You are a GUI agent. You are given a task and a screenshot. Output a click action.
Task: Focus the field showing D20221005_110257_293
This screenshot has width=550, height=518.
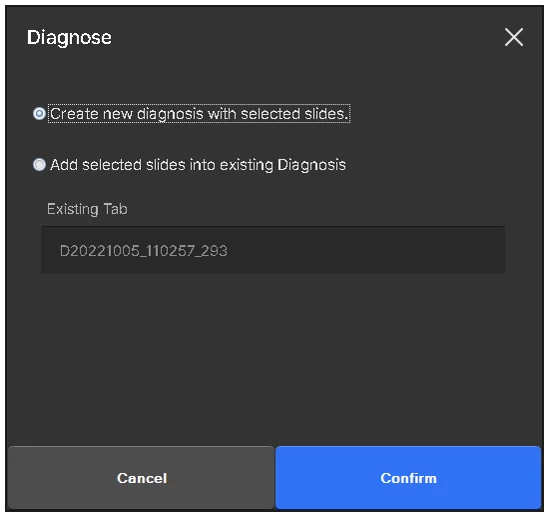coord(273,250)
